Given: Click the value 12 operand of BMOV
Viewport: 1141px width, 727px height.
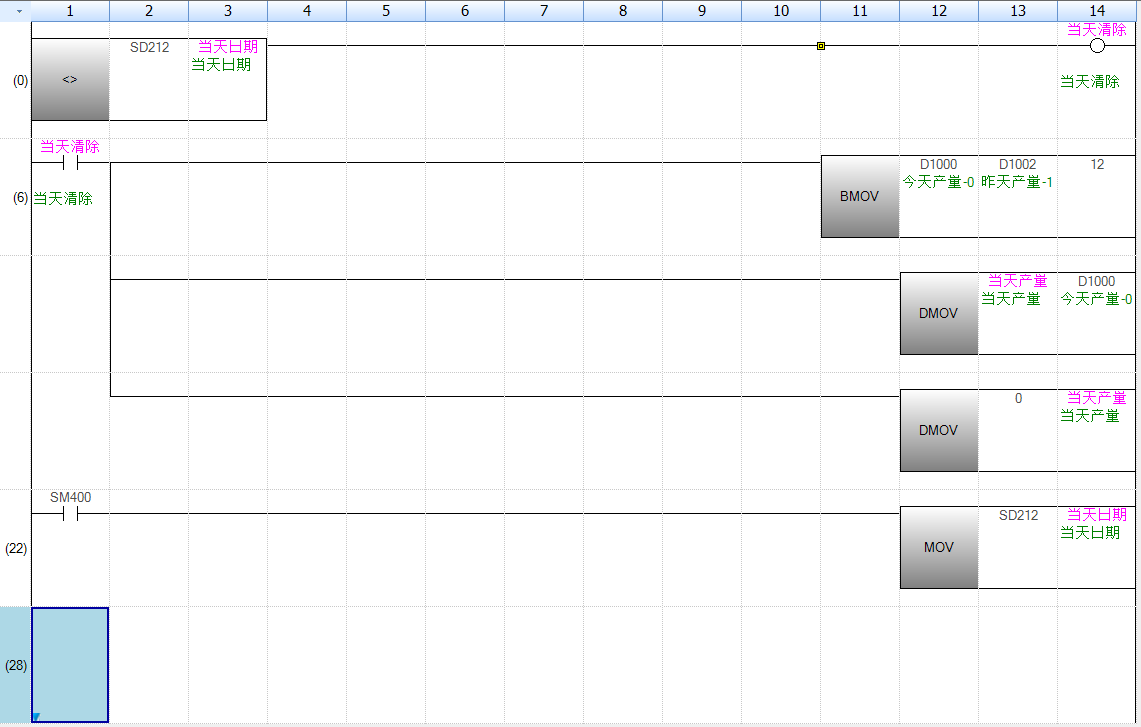Looking at the screenshot, I should [x=1097, y=164].
